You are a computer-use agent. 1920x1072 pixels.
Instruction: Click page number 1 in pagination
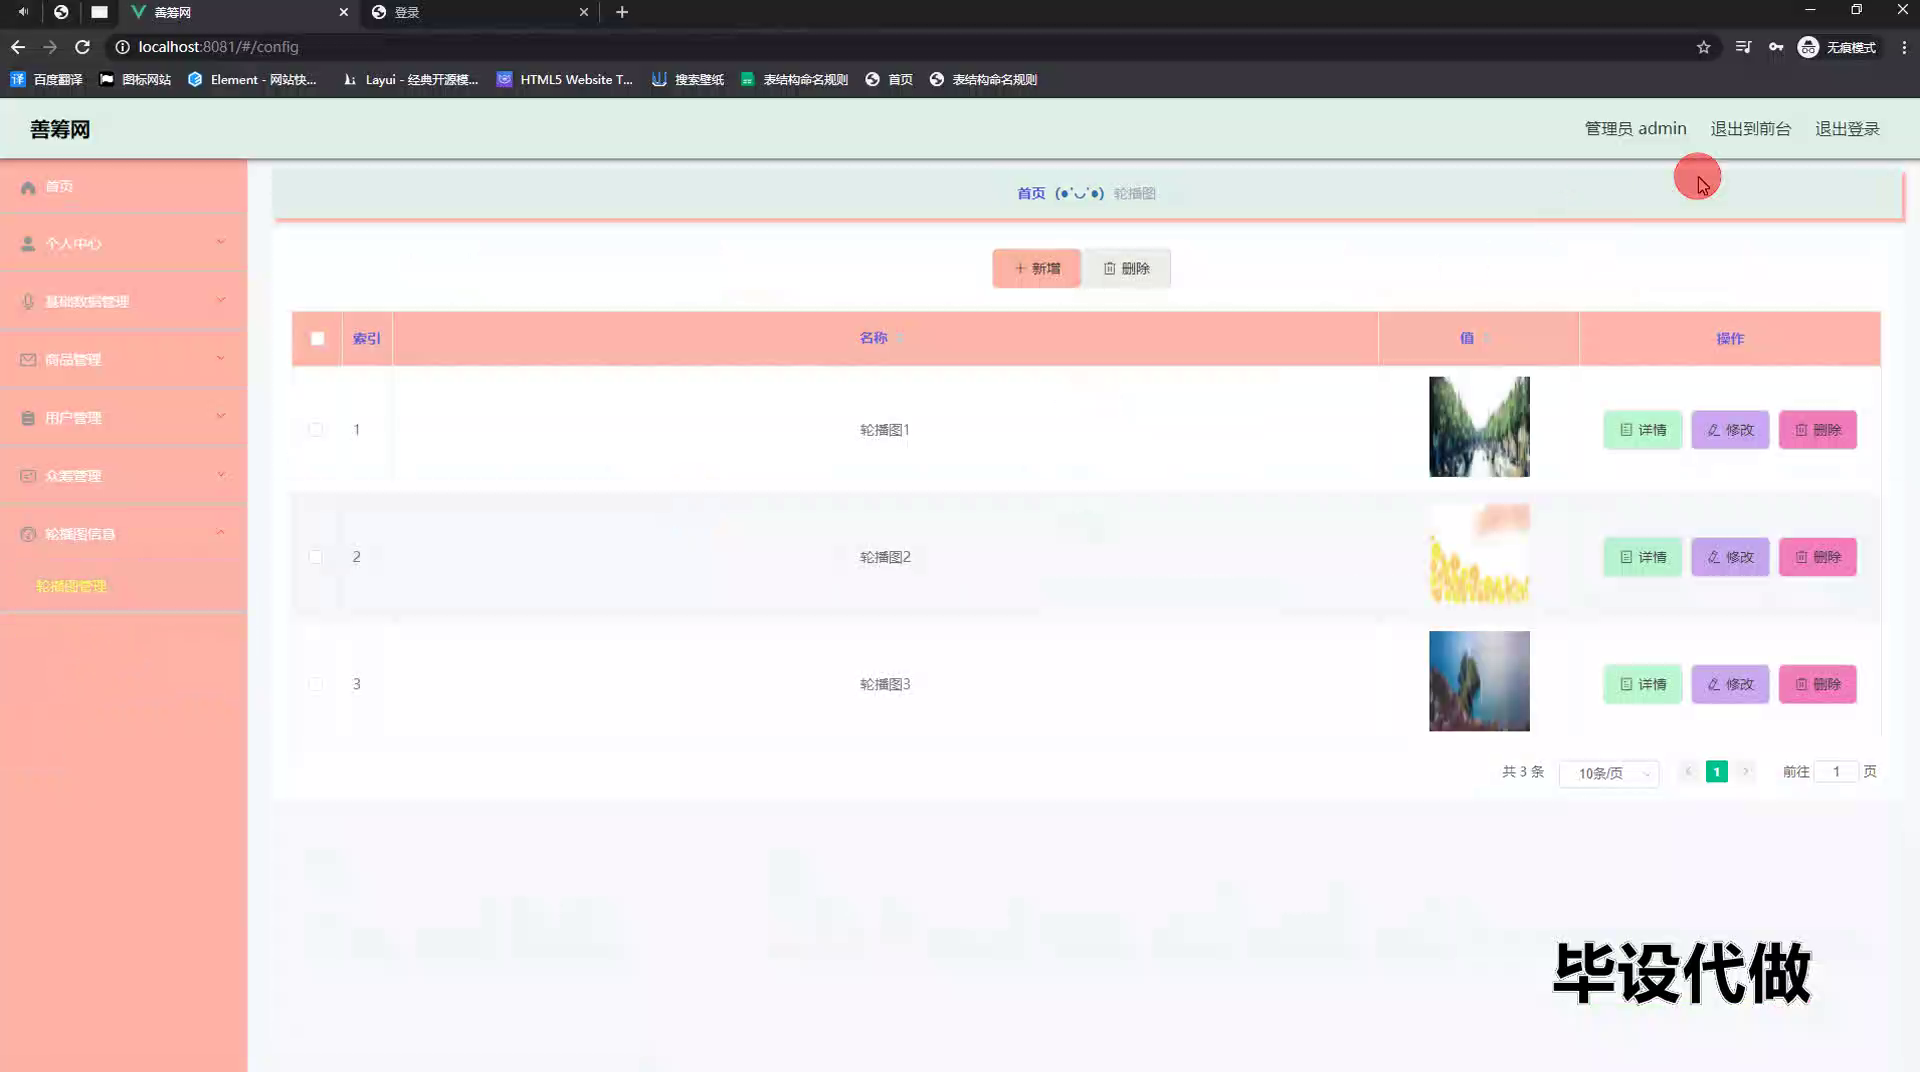tap(1716, 772)
